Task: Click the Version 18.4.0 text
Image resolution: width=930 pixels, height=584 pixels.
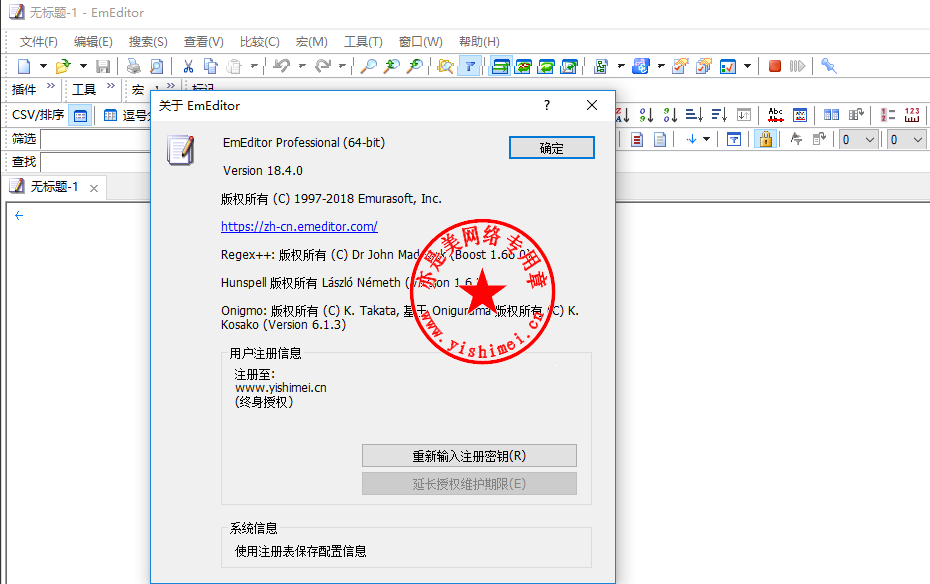Action: 263,171
